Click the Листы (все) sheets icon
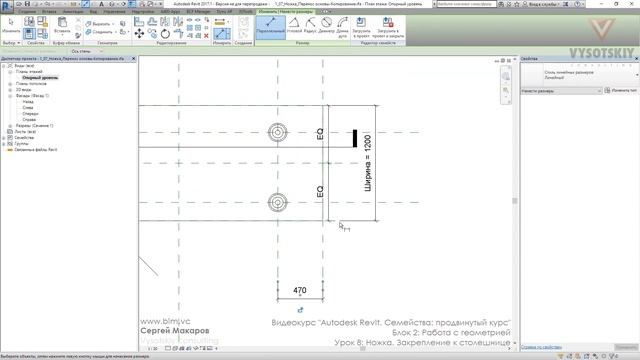Image resolution: width=640 pixels, height=360 pixels. click(x=10, y=132)
